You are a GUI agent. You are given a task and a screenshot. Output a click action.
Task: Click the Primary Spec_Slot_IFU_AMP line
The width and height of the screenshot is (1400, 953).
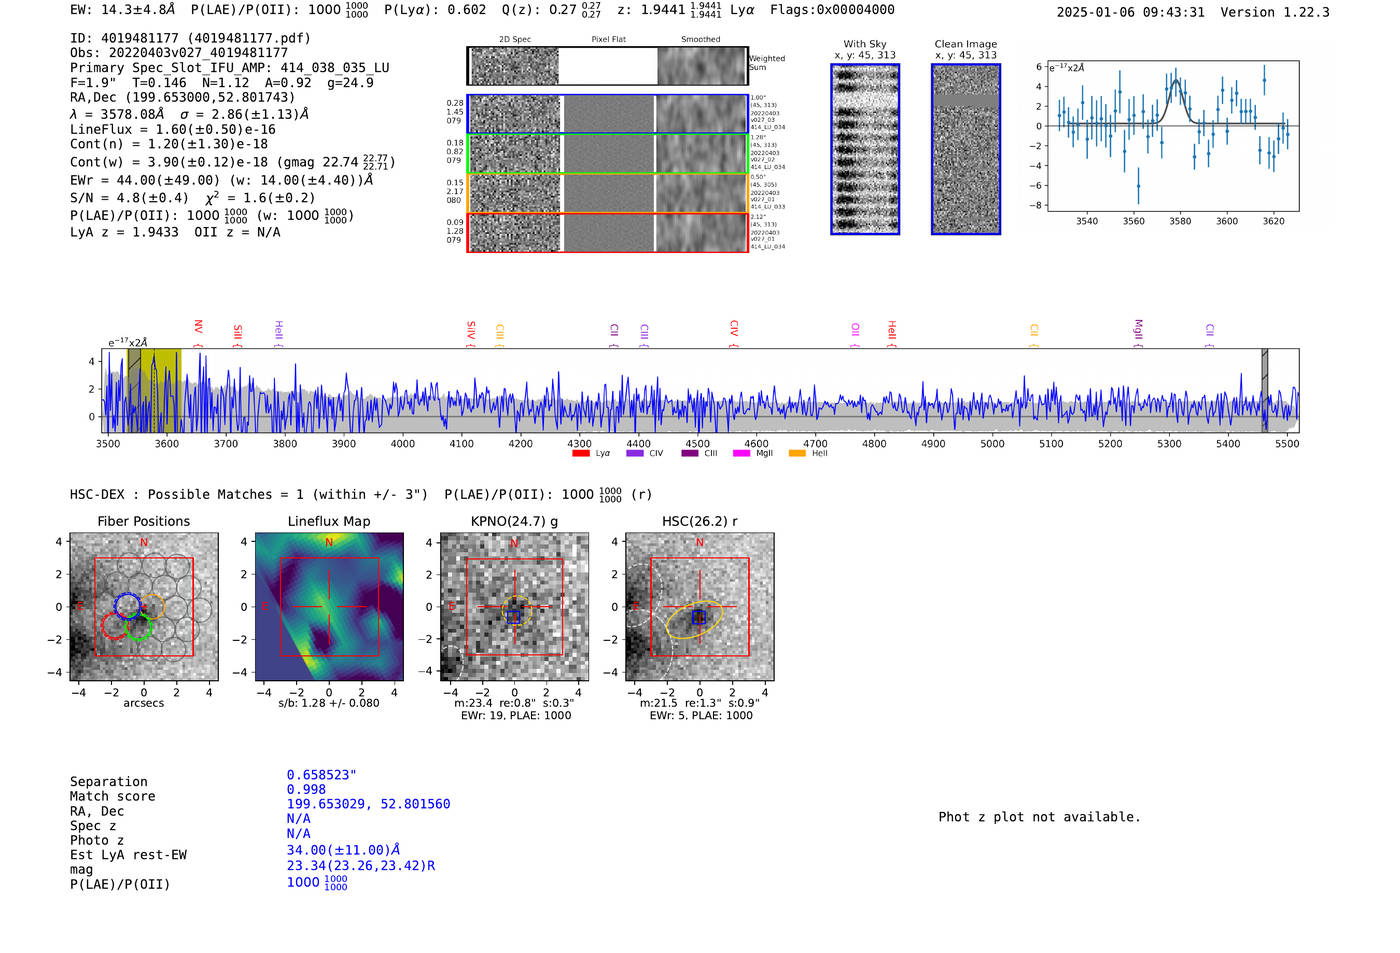click(x=230, y=67)
